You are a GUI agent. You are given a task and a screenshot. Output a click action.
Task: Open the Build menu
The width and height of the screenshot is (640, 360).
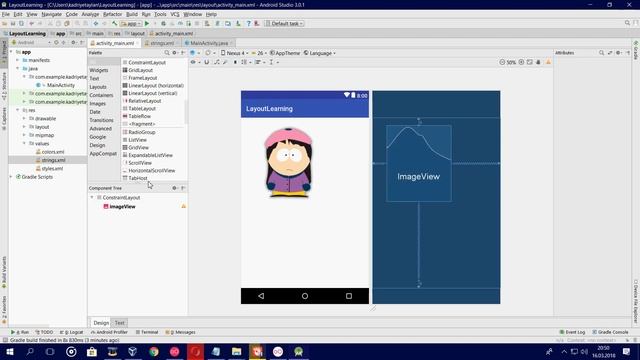tap(131, 14)
